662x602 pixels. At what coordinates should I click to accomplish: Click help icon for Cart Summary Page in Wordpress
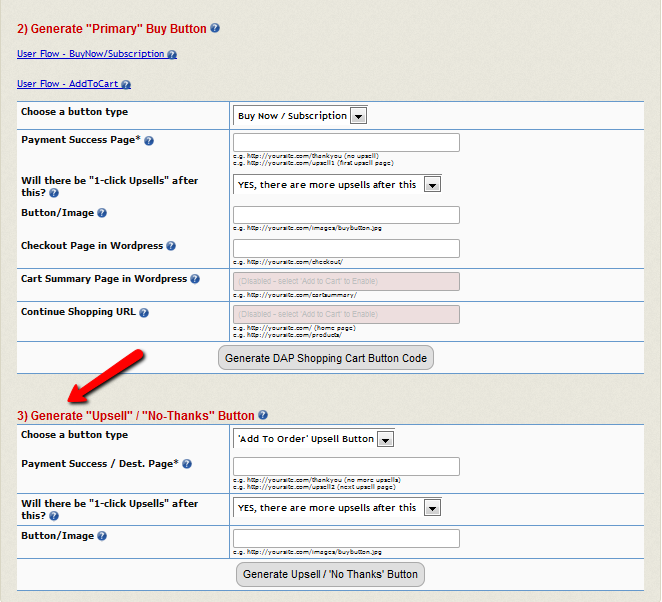194,279
